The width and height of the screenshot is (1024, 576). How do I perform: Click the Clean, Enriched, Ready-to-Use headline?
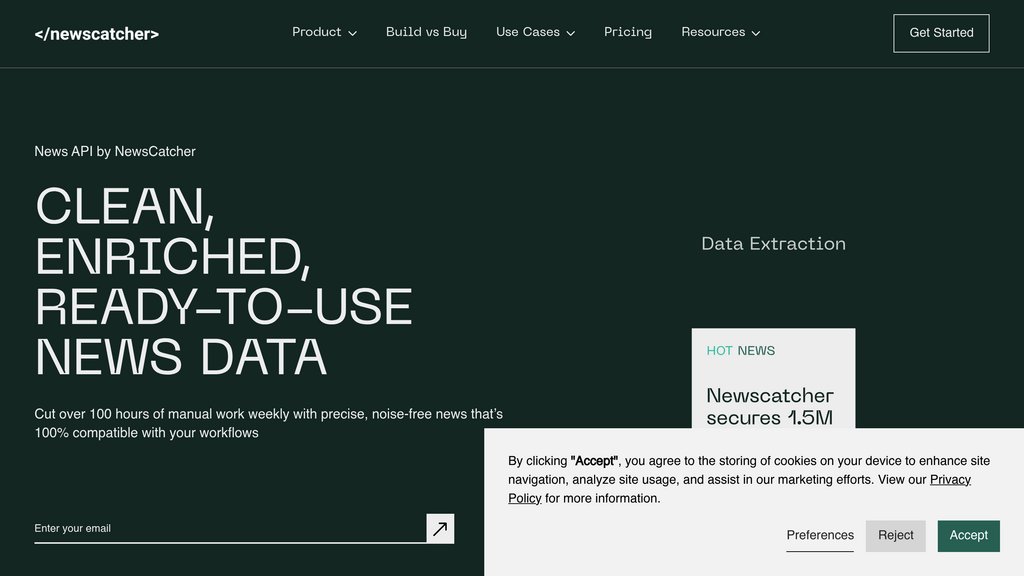click(223, 281)
